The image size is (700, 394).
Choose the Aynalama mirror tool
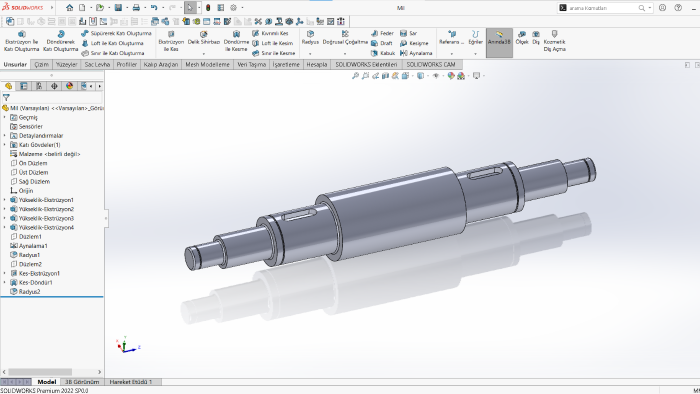click(x=416, y=53)
